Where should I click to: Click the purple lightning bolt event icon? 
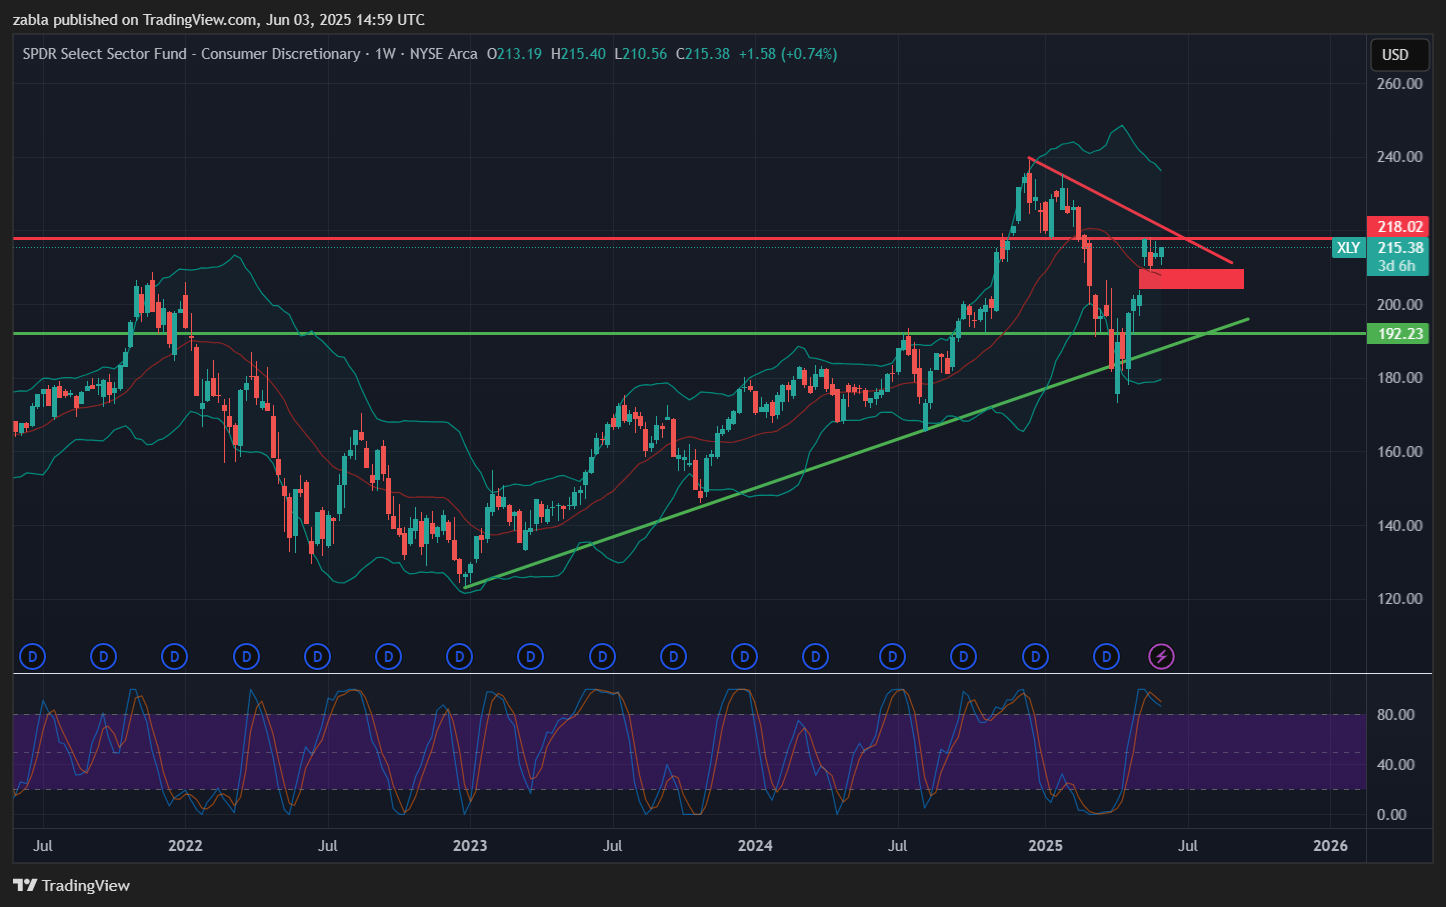coord(1161,657)
